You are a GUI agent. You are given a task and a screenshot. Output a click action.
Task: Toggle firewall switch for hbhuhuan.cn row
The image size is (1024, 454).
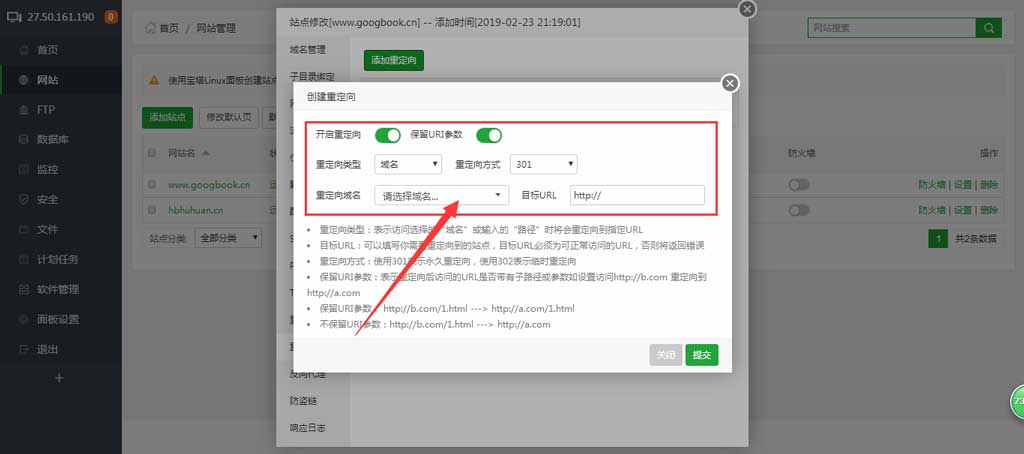[799, 210]
